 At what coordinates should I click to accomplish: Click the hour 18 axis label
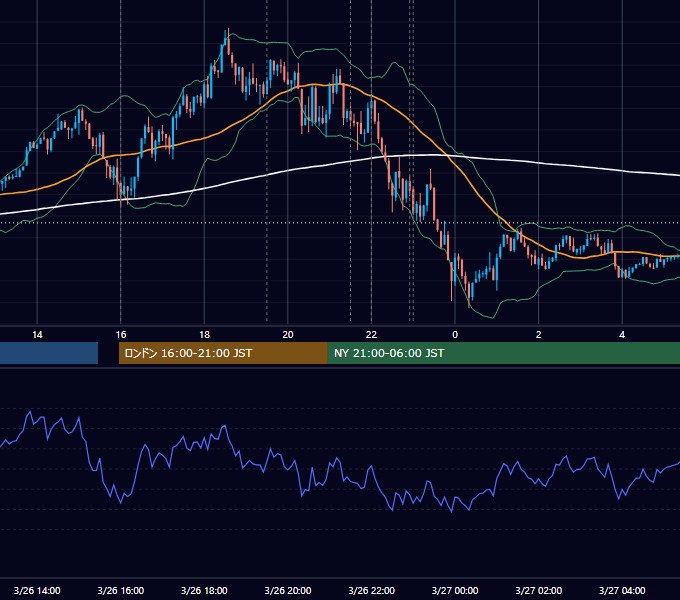point(204,335)
